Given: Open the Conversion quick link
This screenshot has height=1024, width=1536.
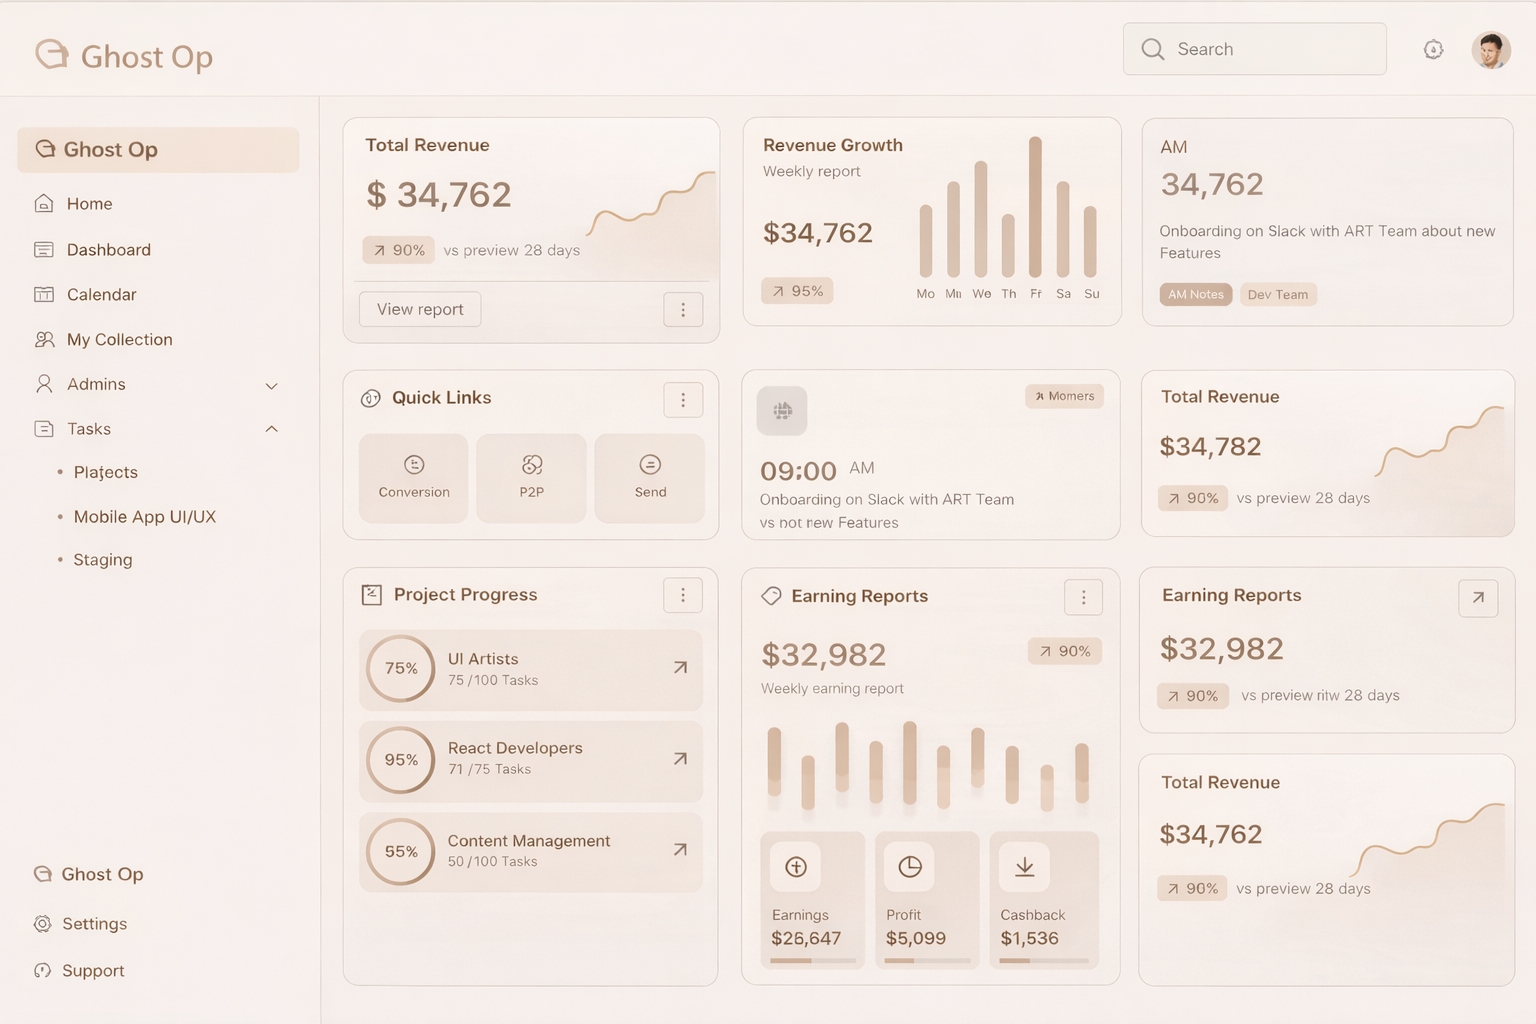Looking at the screenshot, I should coord(413,477).
